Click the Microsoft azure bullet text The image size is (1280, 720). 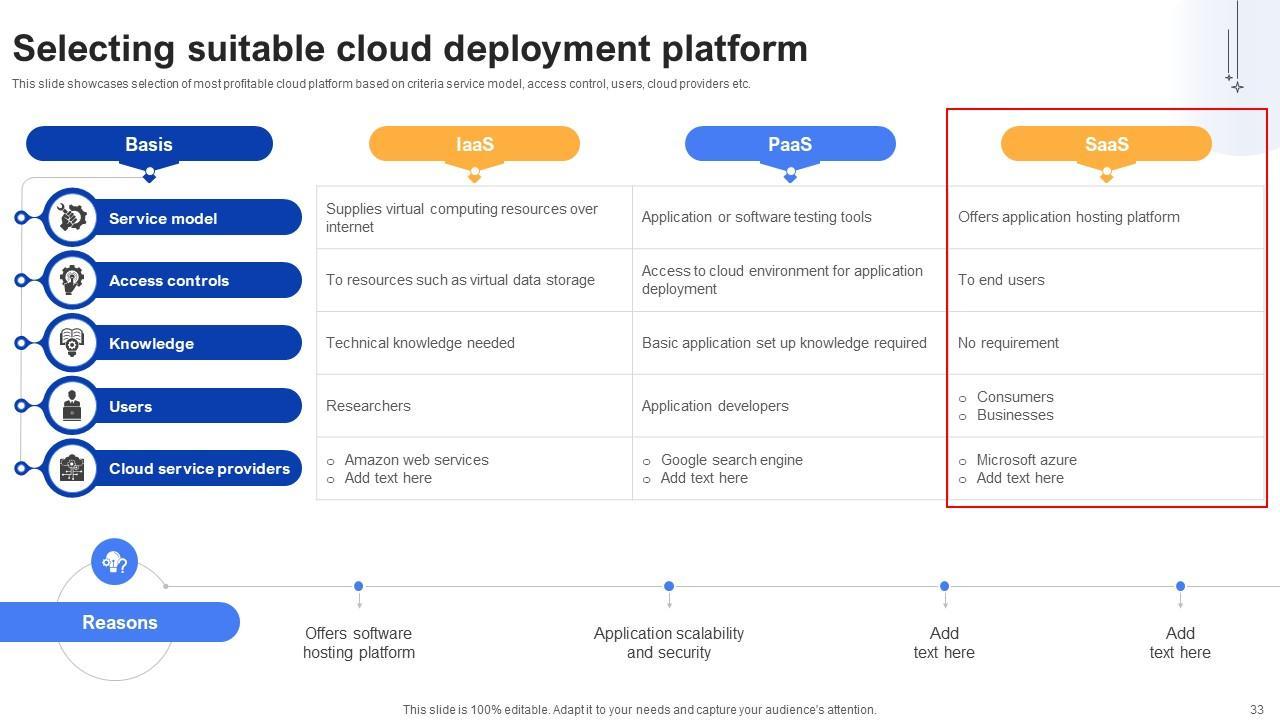coord(1026,460)
